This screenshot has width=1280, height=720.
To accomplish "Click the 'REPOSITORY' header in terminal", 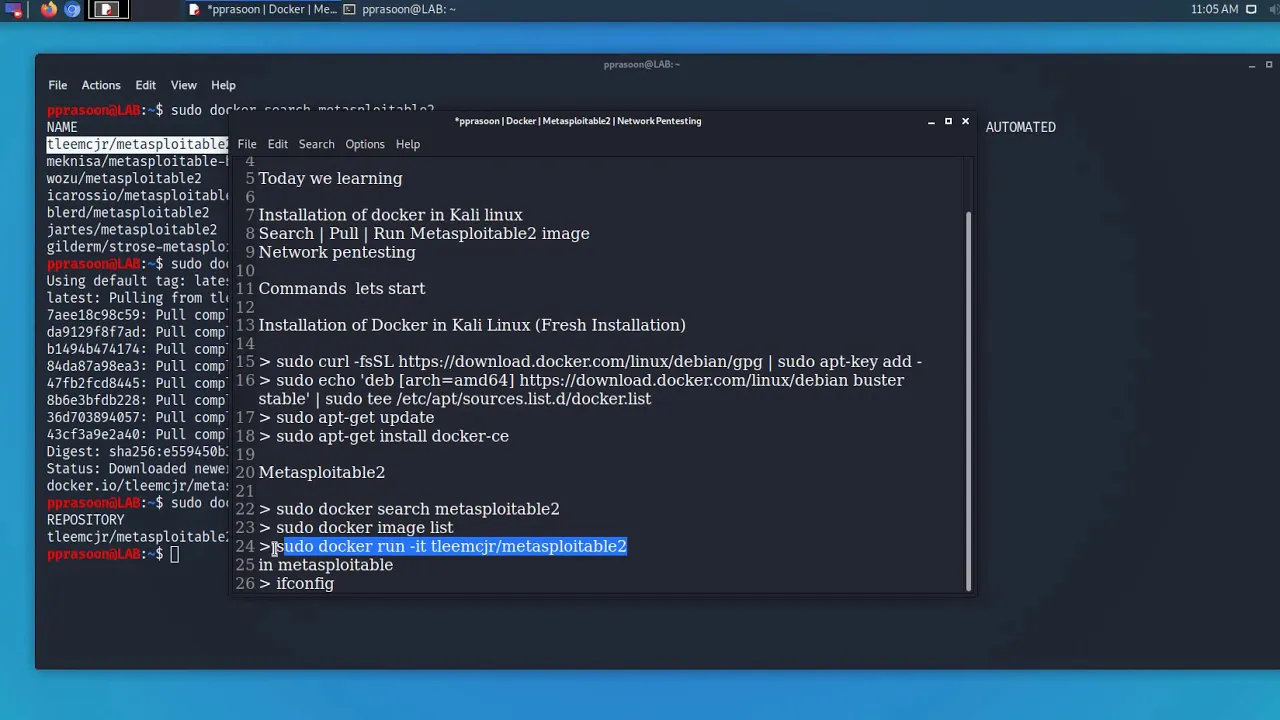I will coord(86,520).
